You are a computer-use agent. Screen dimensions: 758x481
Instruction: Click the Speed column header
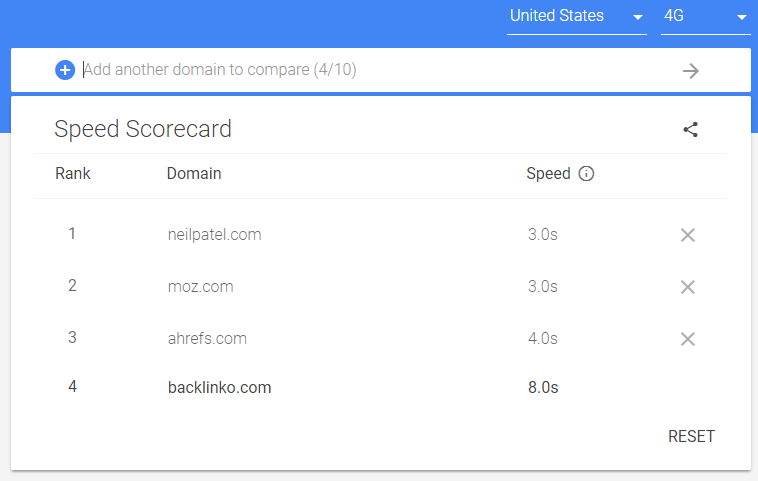point(548,174)
